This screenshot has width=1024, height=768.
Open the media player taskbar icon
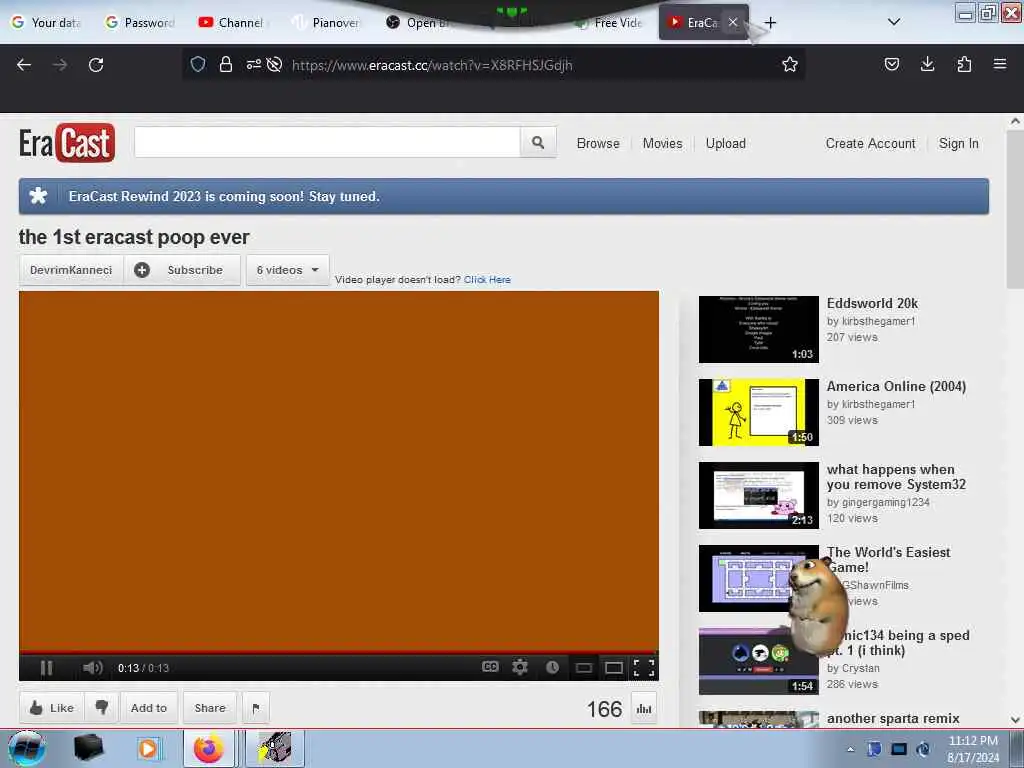[148, 749]
